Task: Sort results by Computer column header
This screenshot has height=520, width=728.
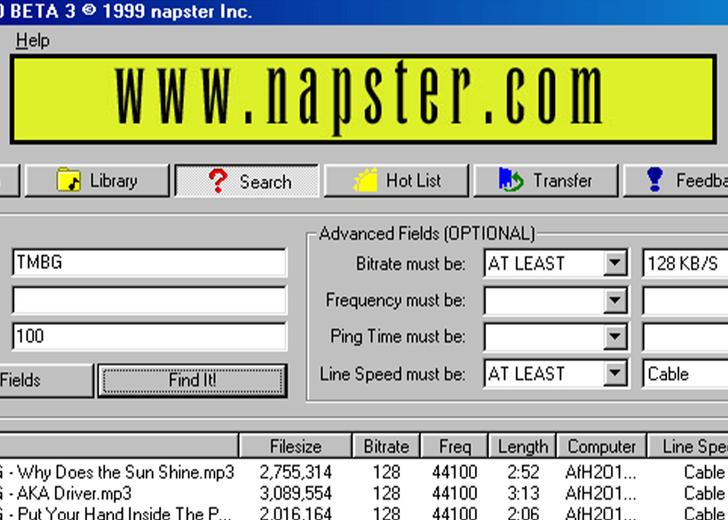Action: [x=601, y=446]
